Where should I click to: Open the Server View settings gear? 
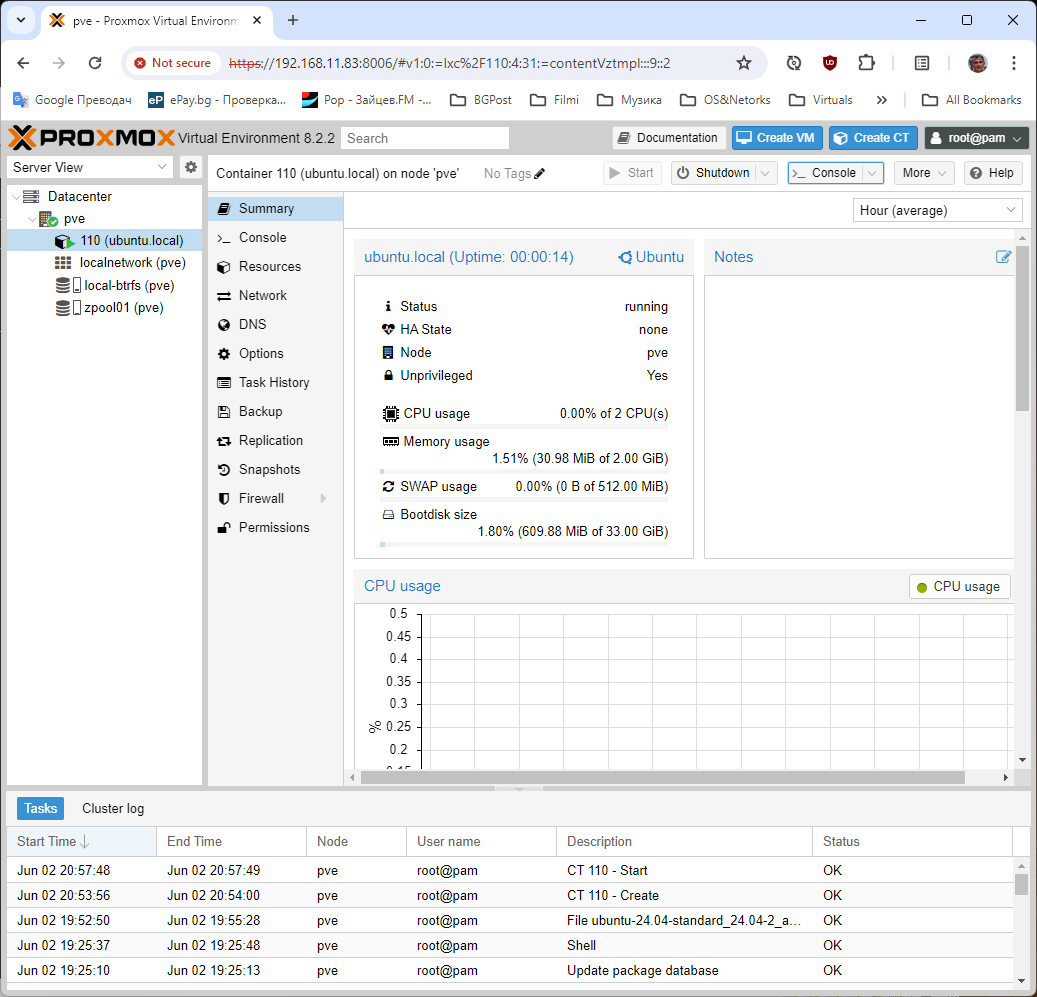[190, 167]
